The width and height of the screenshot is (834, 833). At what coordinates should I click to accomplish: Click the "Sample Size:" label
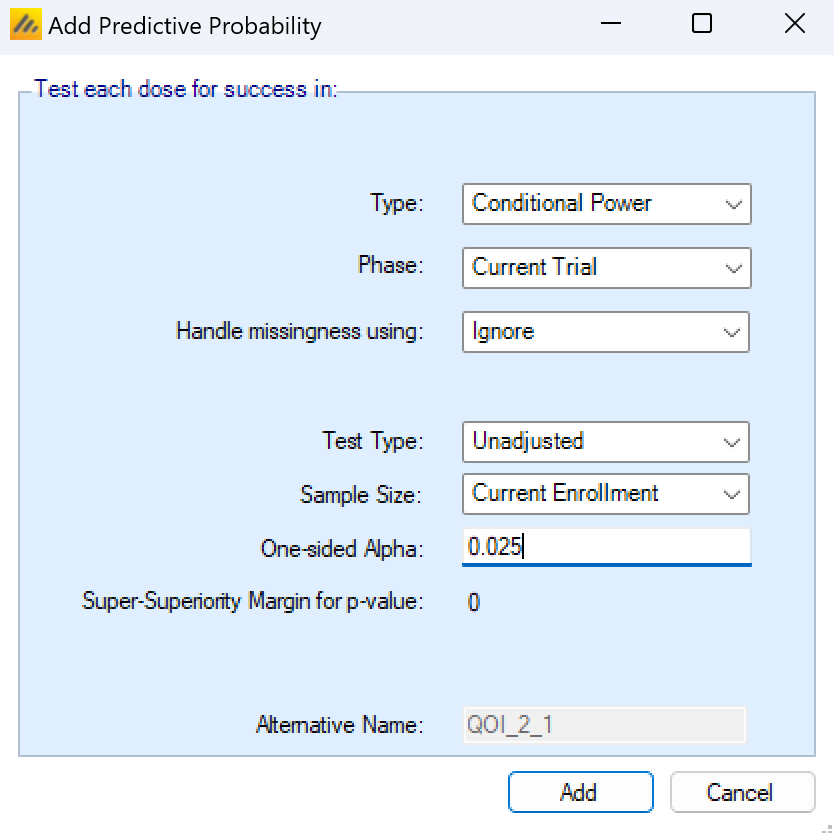click(x=362, y=494)
